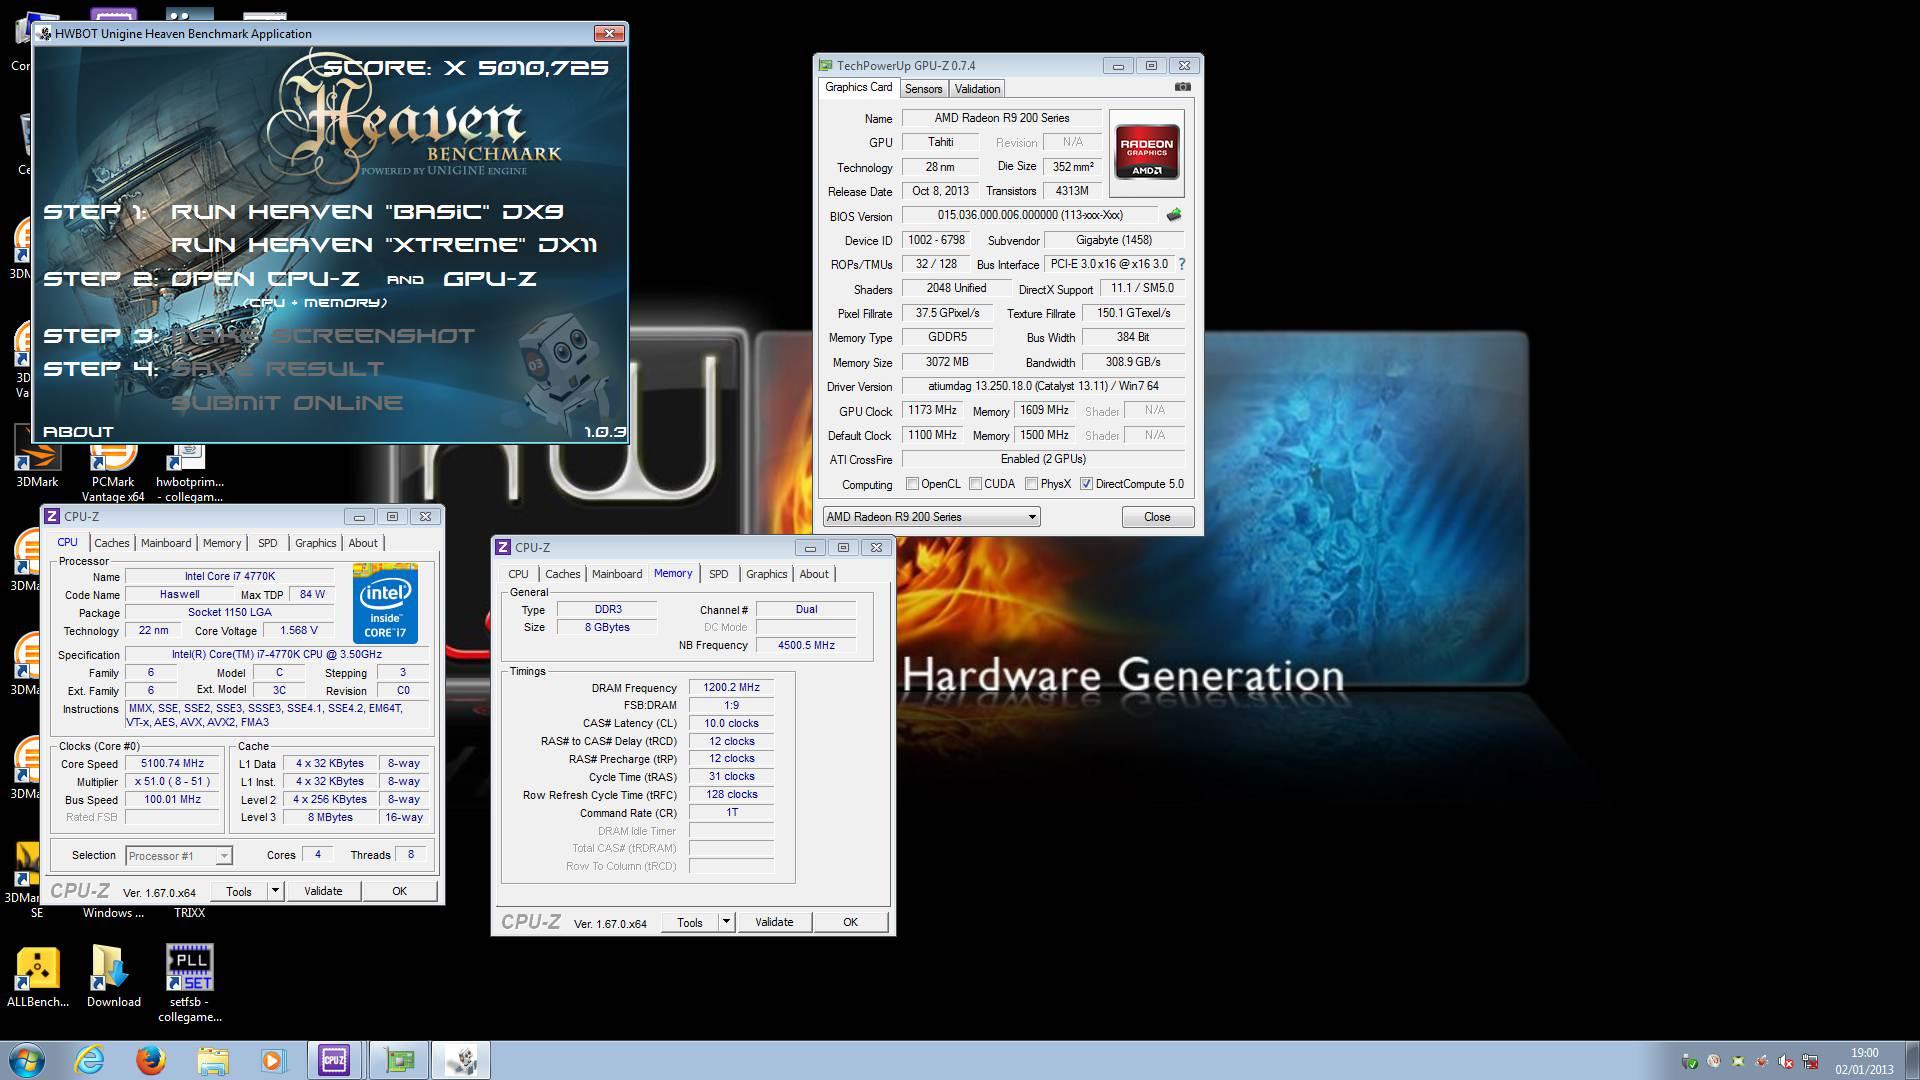Click Open CPU-Z link in Heaven app
This screenshot has width=1920, height=1080.
point(265,279)
